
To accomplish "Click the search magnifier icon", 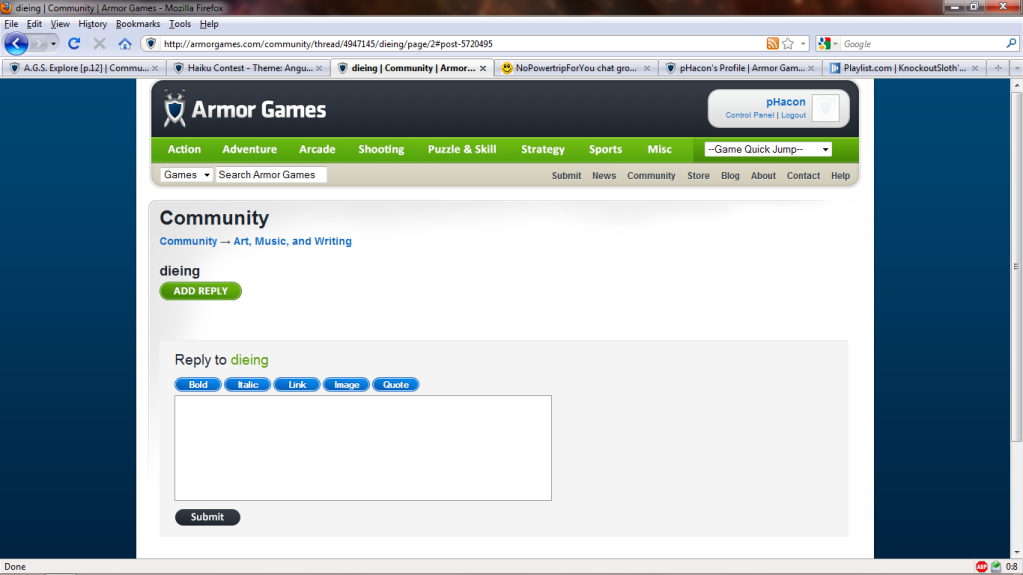I will [x=1011, y=44].
